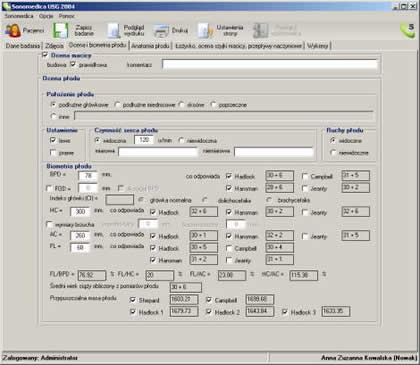Open the Sonomedica menu
Viewport: 420px width, 365px height.
(x=19, y=16)
